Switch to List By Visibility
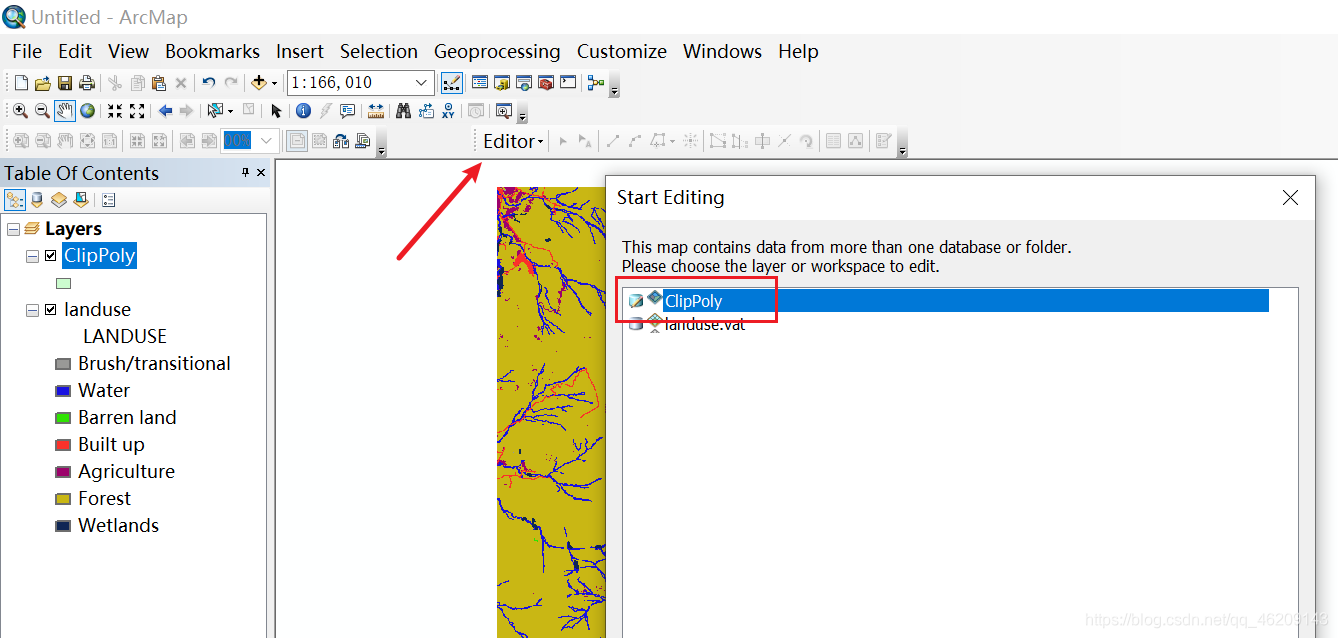 tap(59, 200)
